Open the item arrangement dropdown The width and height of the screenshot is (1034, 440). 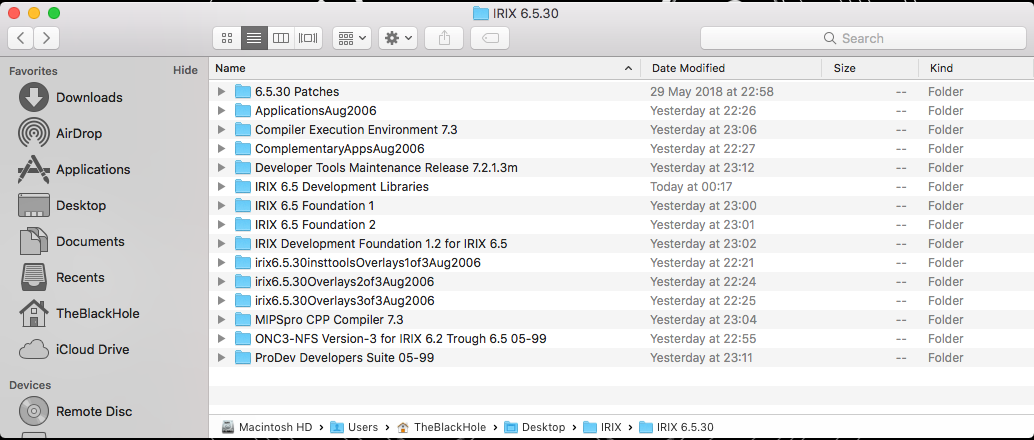pos(352,38)
